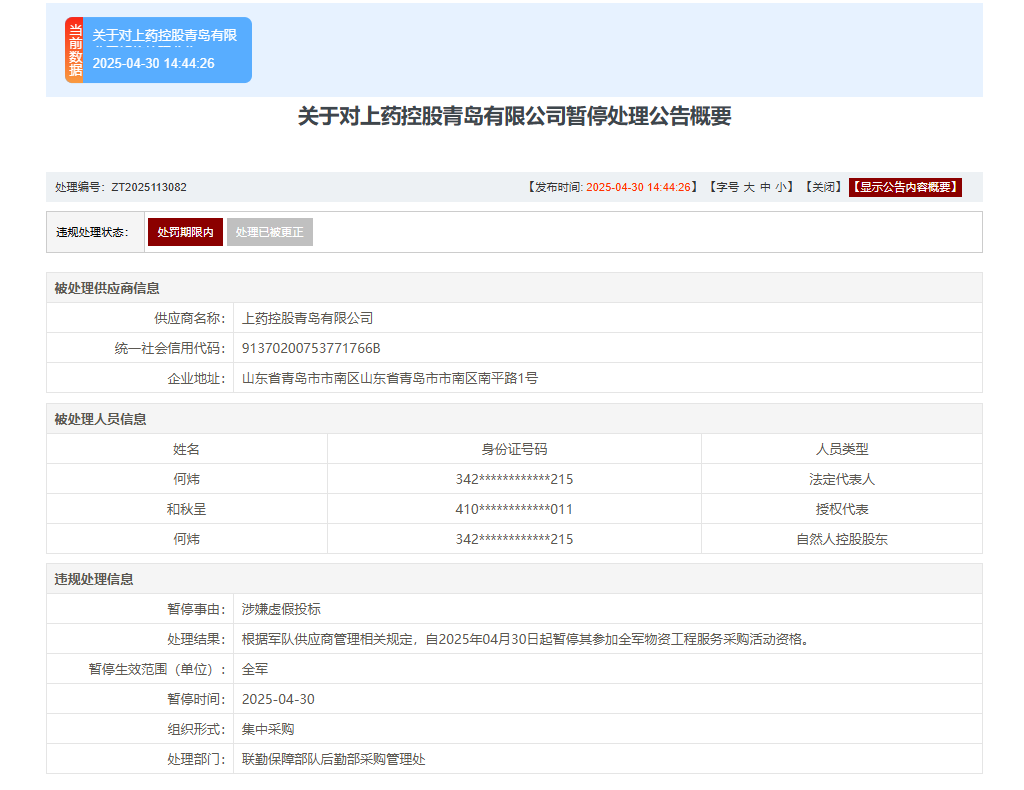
Task: Click the 法定代表人 cell
Action: click(842, 479)
